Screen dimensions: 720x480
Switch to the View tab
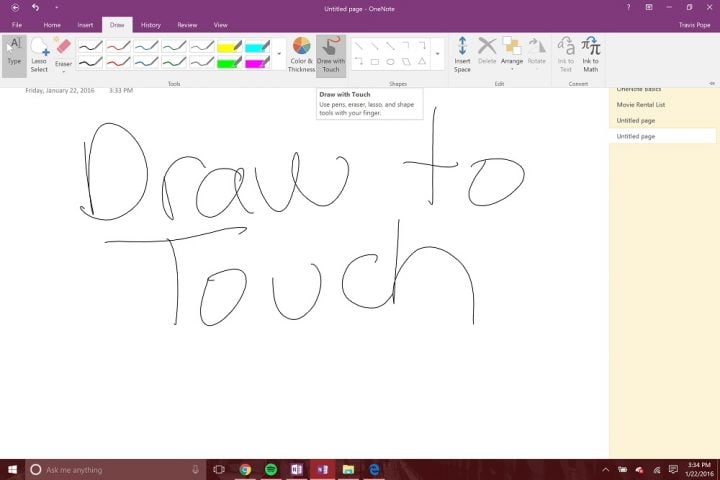[220, 25]
